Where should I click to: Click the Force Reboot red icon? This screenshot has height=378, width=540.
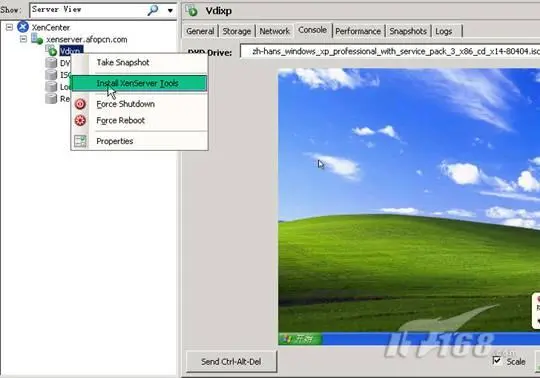[80, 120]
